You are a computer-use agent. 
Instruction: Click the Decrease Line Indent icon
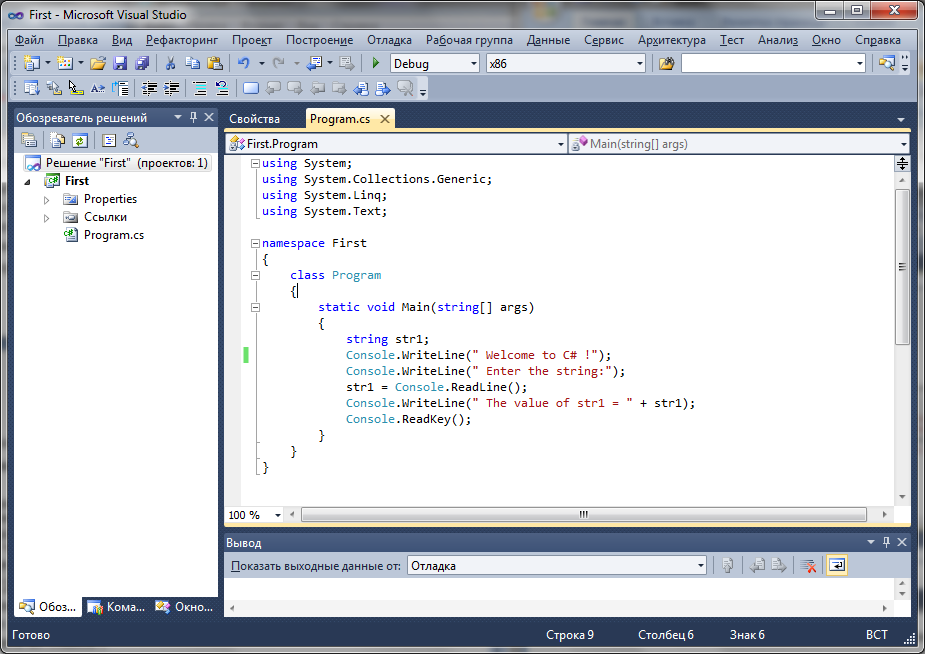point(149,88)
